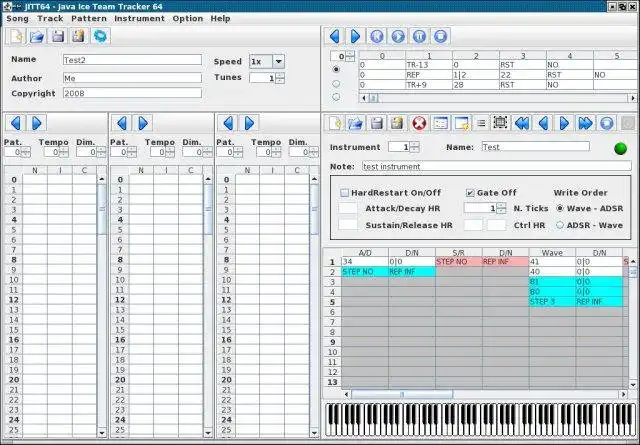Select Wave - ADSR write order
640x445 pixels.
click(x=560, y=208)
